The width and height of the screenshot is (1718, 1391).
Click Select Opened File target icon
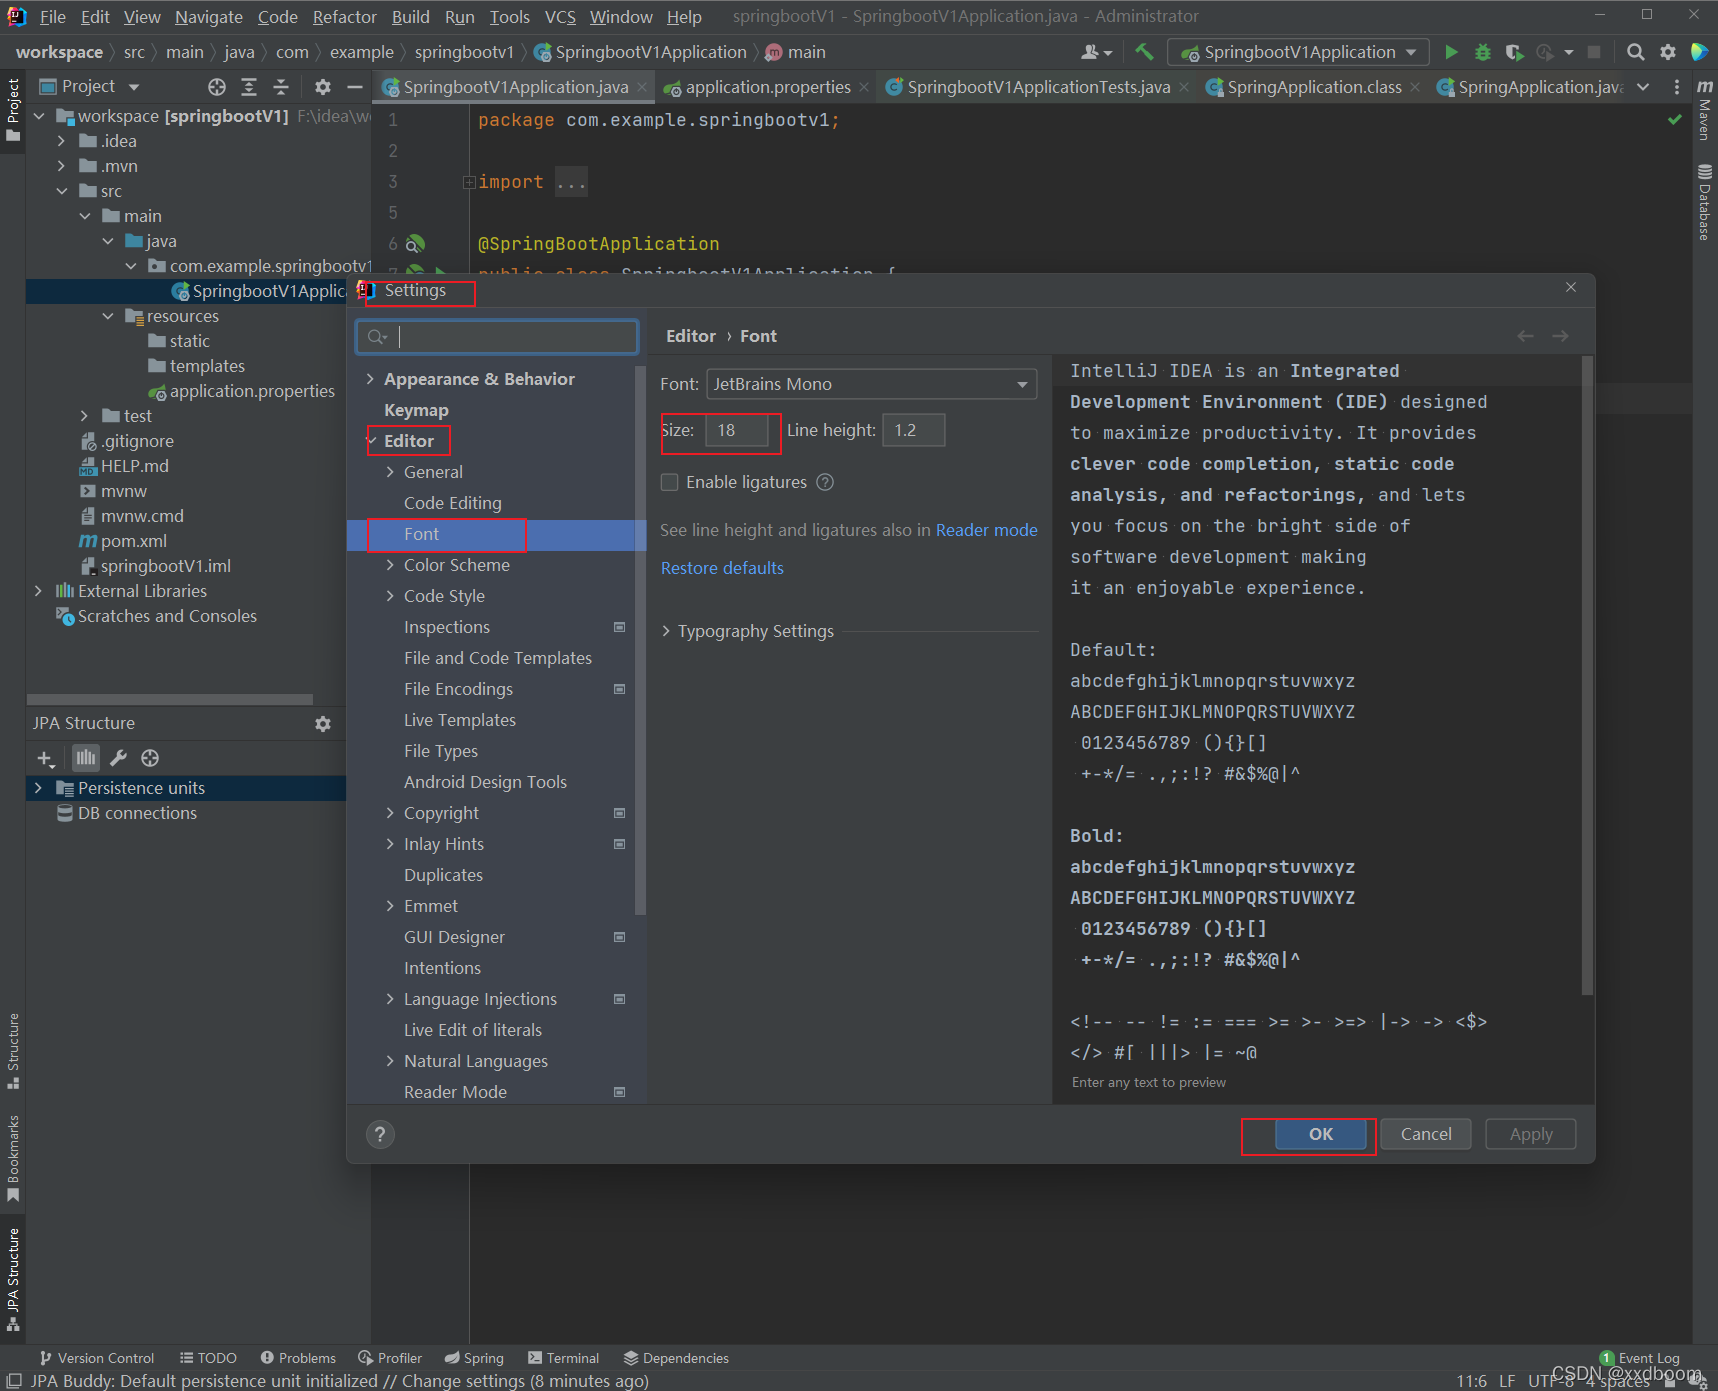coord(217,87)
